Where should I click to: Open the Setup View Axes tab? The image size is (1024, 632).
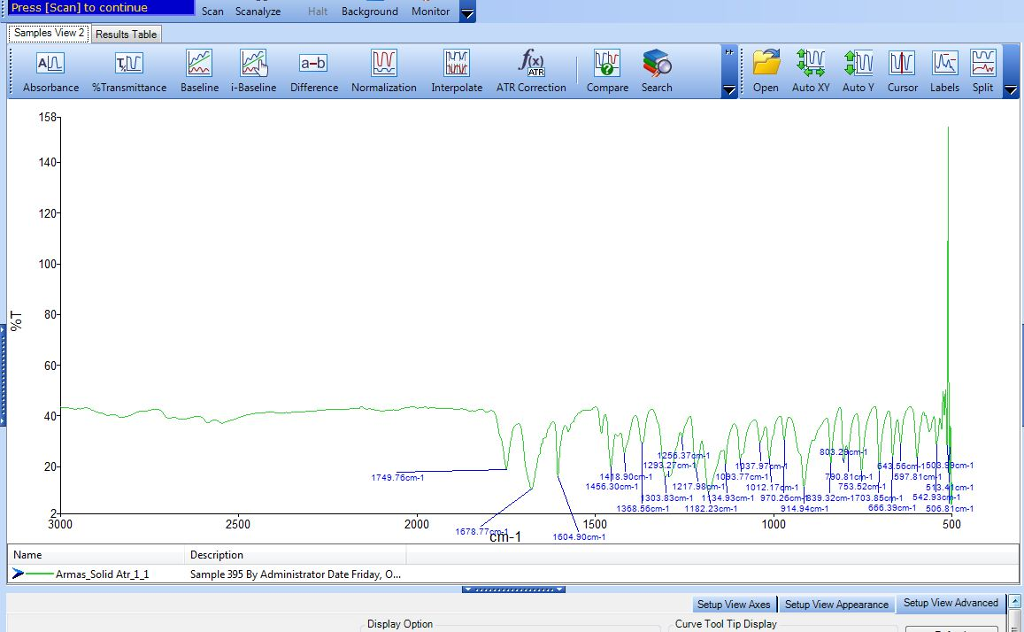click(x=733, y=604)
